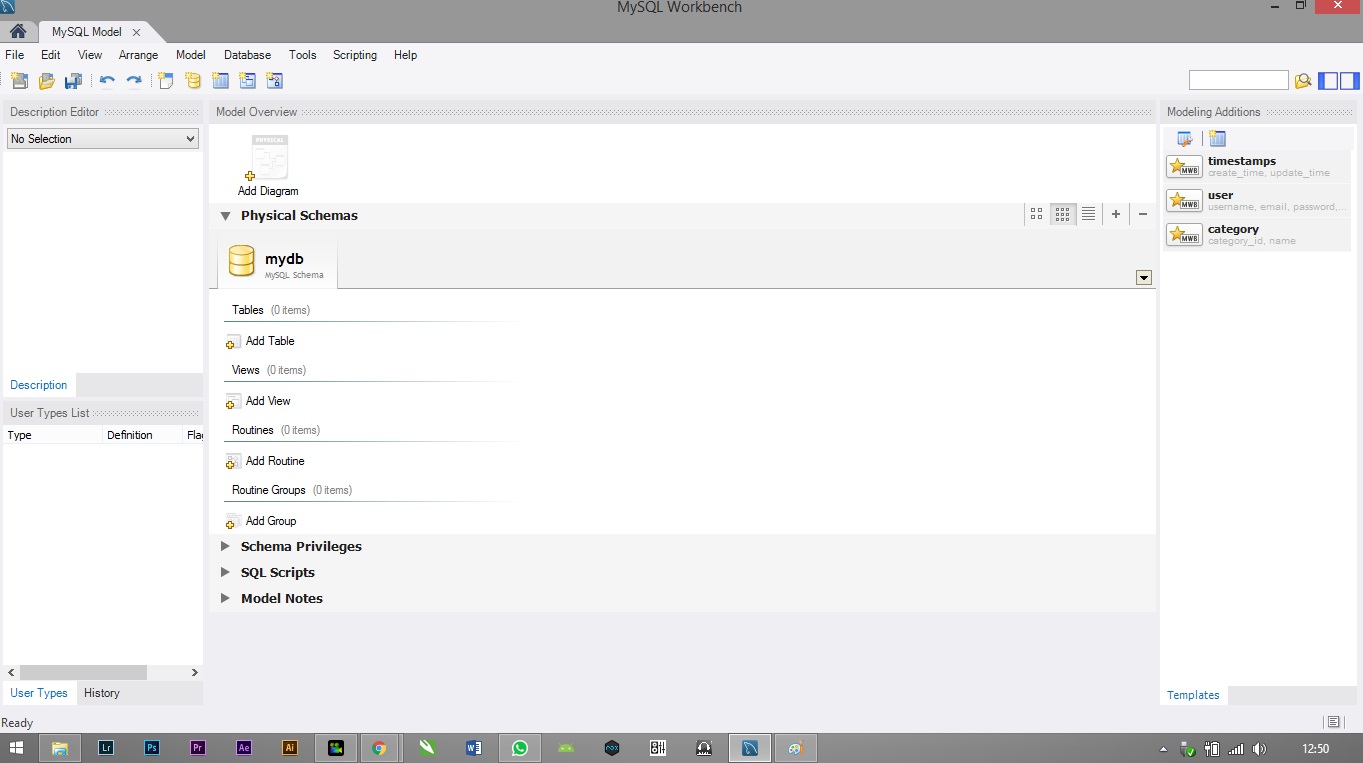Viewport: 1363px width, 763px height.
Task: Click Add Routine in mydb schema
Action: coord(265,461)
